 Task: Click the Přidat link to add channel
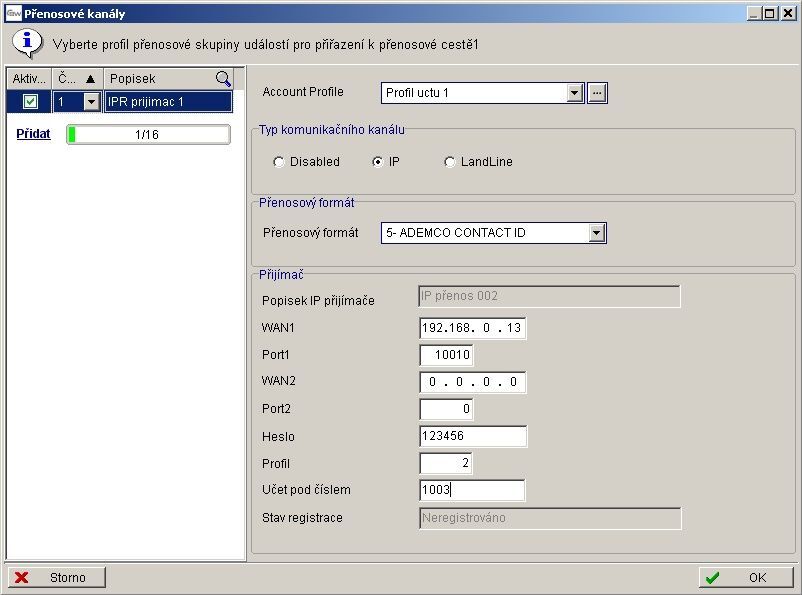tap(33, 134)
